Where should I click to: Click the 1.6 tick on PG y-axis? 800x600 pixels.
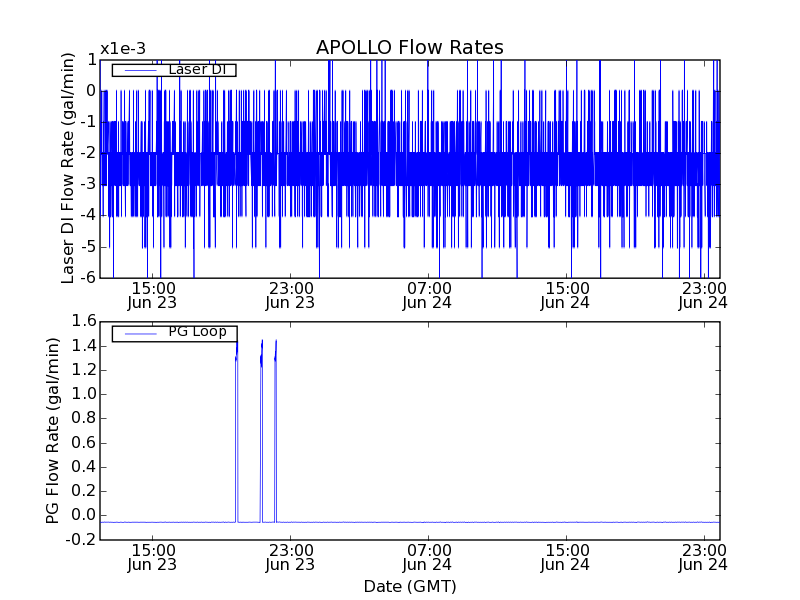coord(82,321)
